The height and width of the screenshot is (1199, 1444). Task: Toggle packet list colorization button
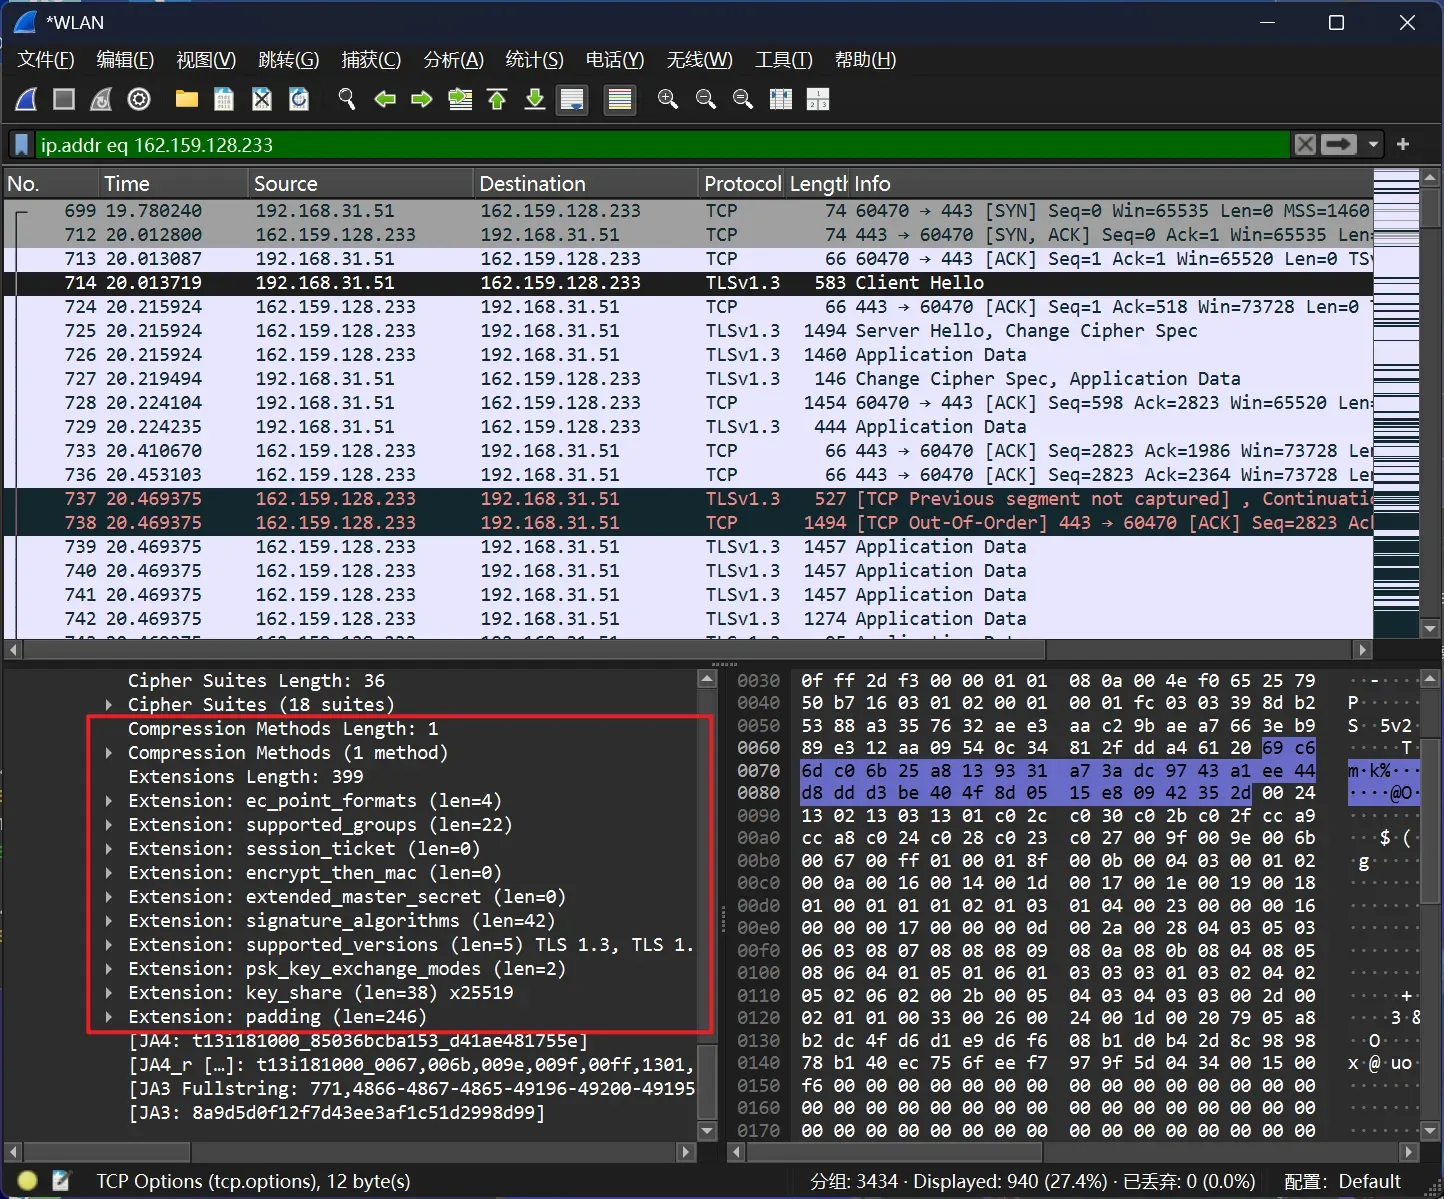(x=620, y=99)
